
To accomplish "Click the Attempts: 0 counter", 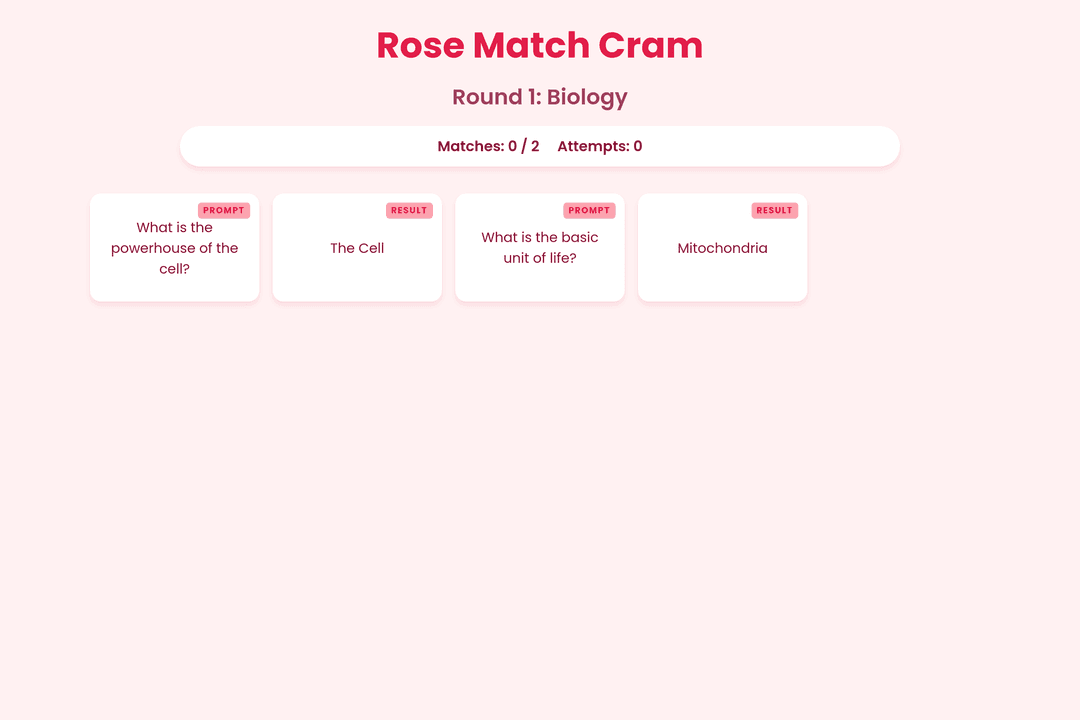I will tap(599, 146).
